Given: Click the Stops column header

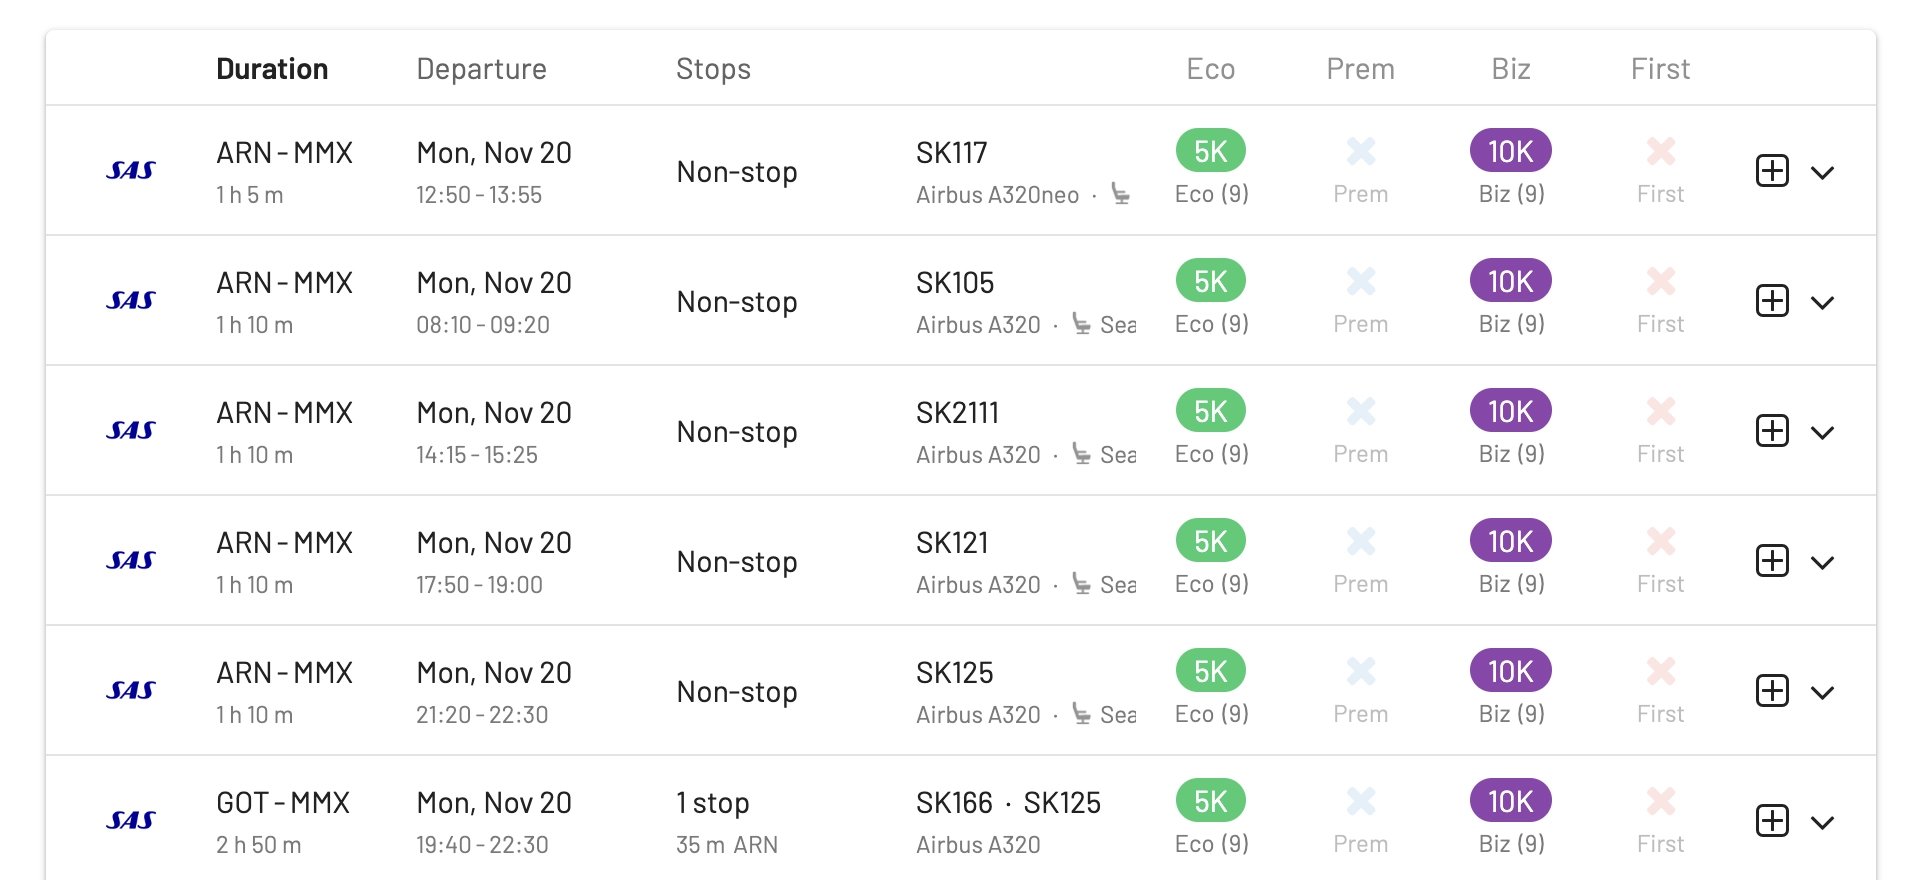Looking at the screenshot, I should tap(713, 69).
